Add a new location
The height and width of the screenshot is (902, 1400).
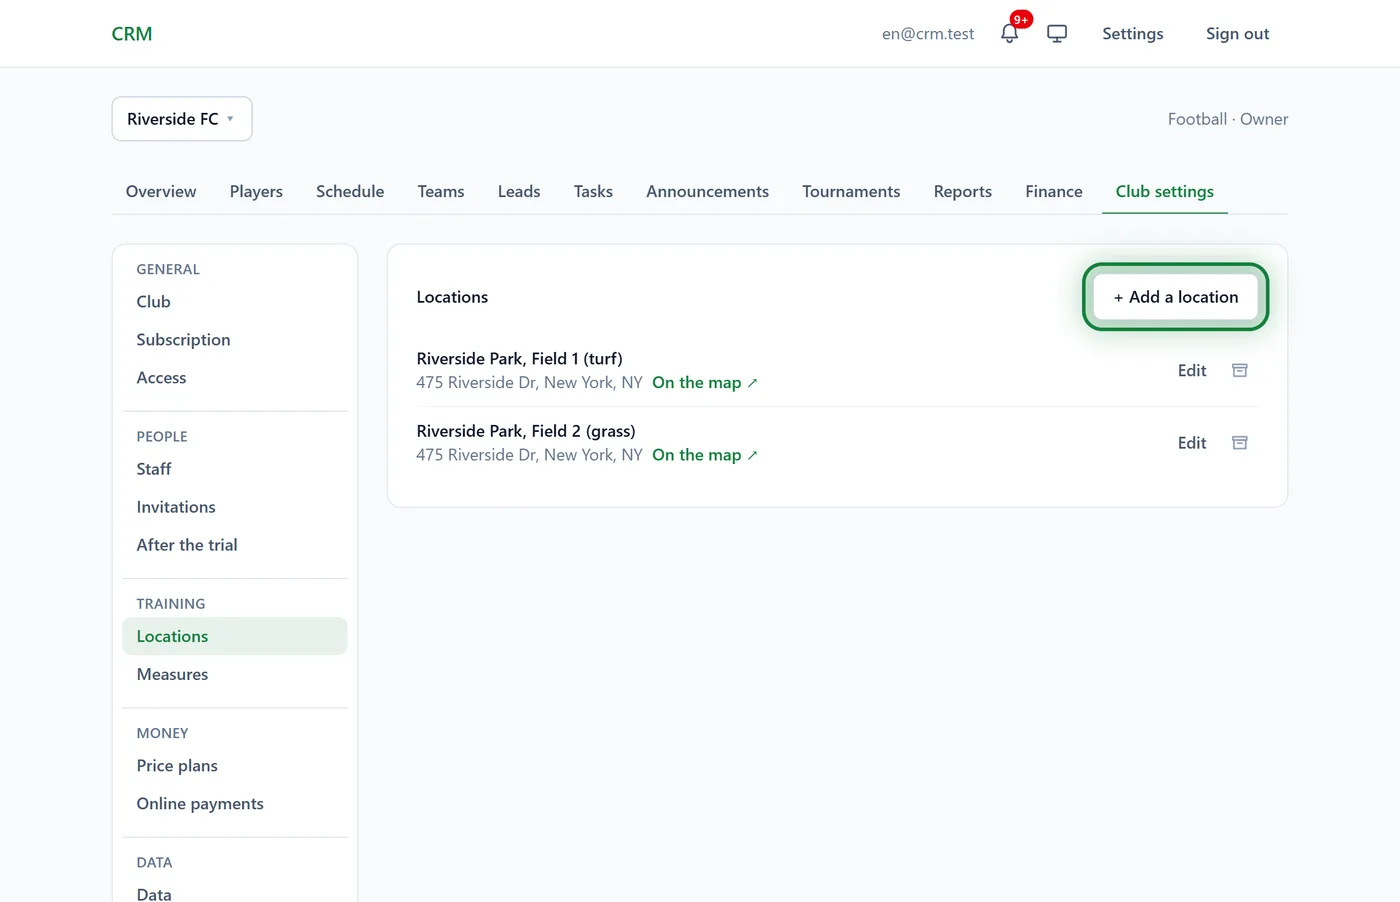pos(1176,297)
